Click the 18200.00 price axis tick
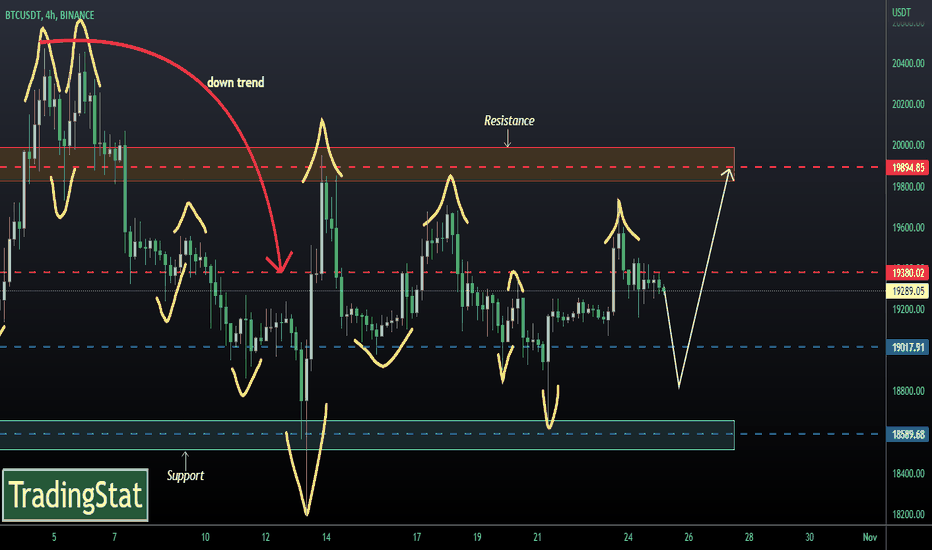The image size is (932, 550). click(x=908, y=514)
